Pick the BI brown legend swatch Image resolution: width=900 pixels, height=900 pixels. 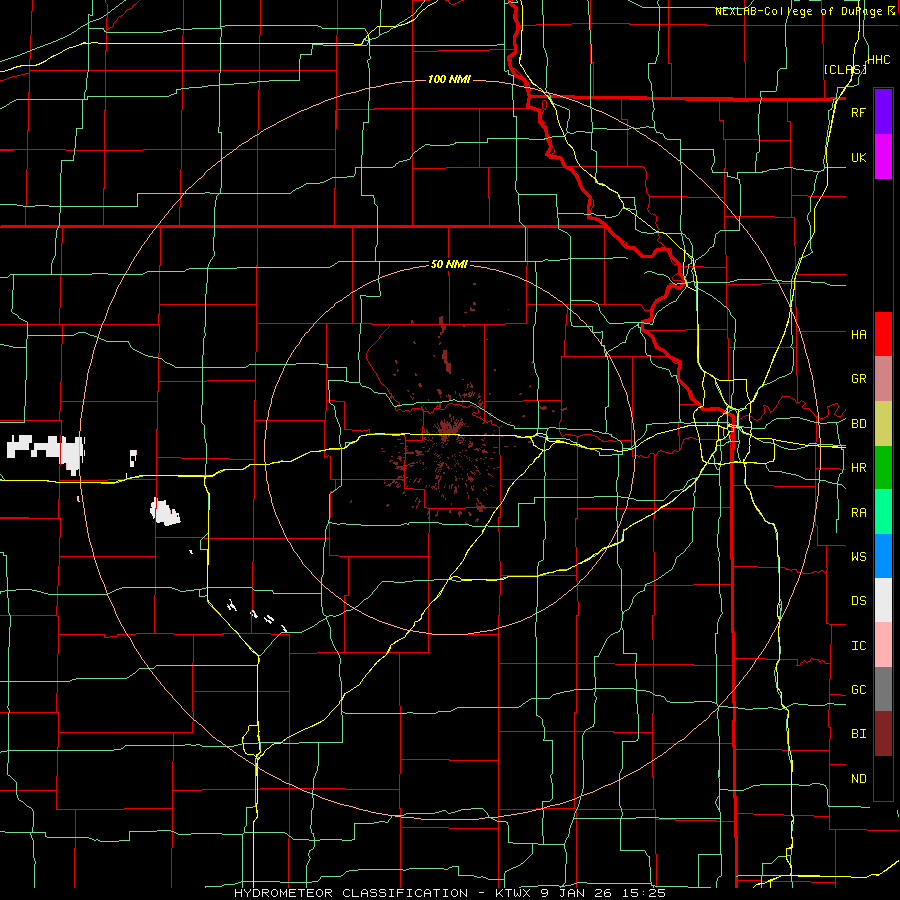883,734
